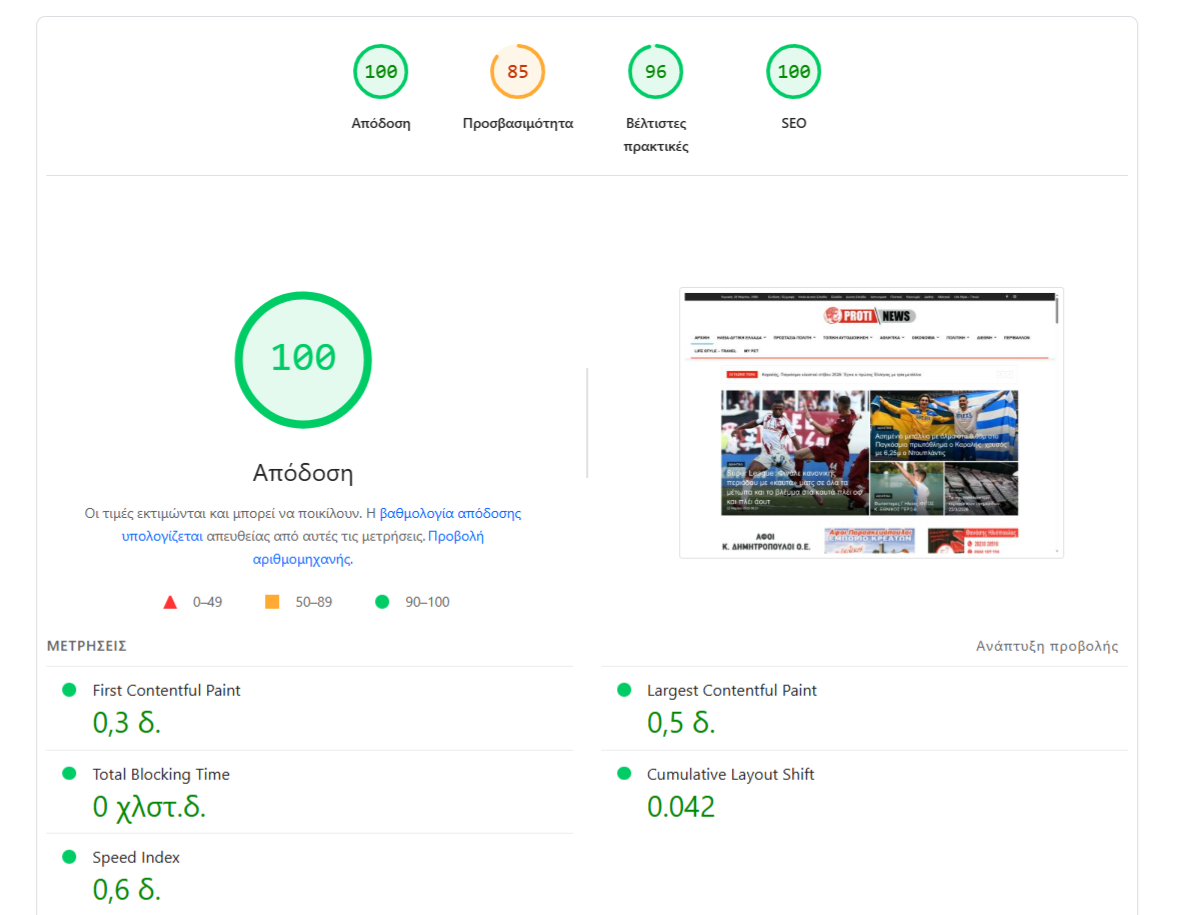
Task: Open the Προσβασιμότητα 85 score gauge
Action: [x=517, y=72]
